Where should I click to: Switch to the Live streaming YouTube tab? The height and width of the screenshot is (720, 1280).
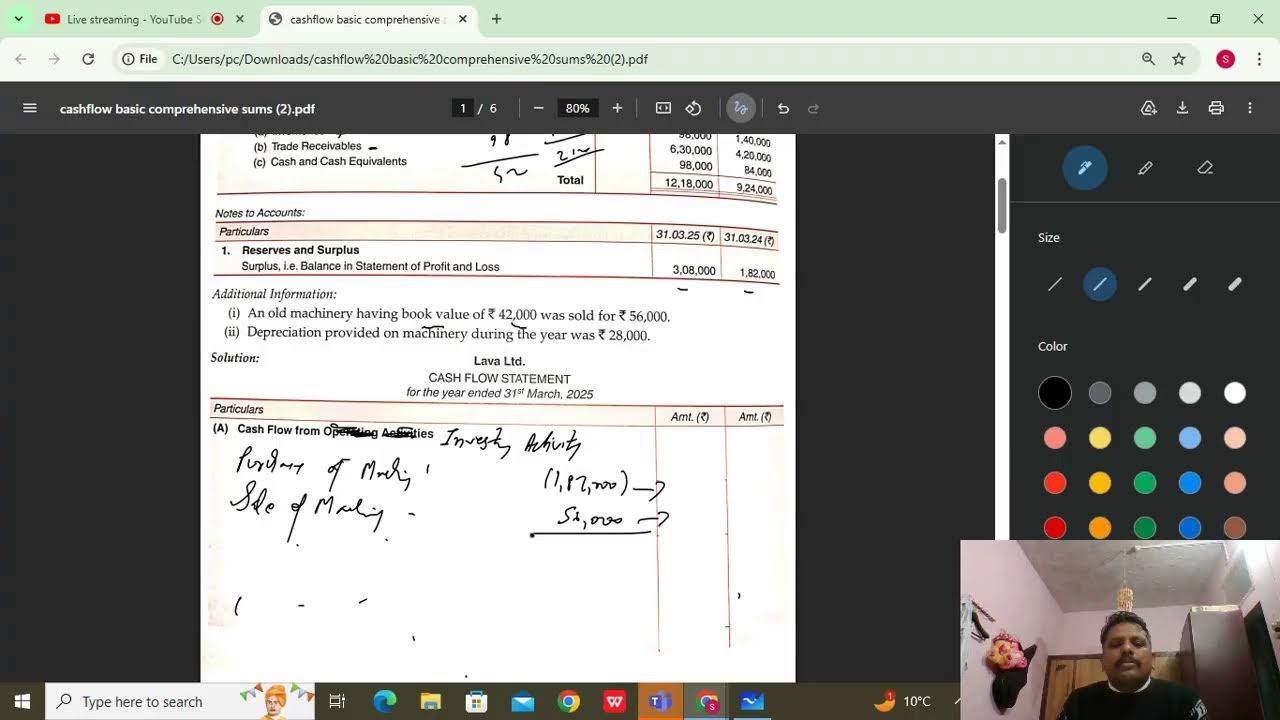click(x=134, y=19)
